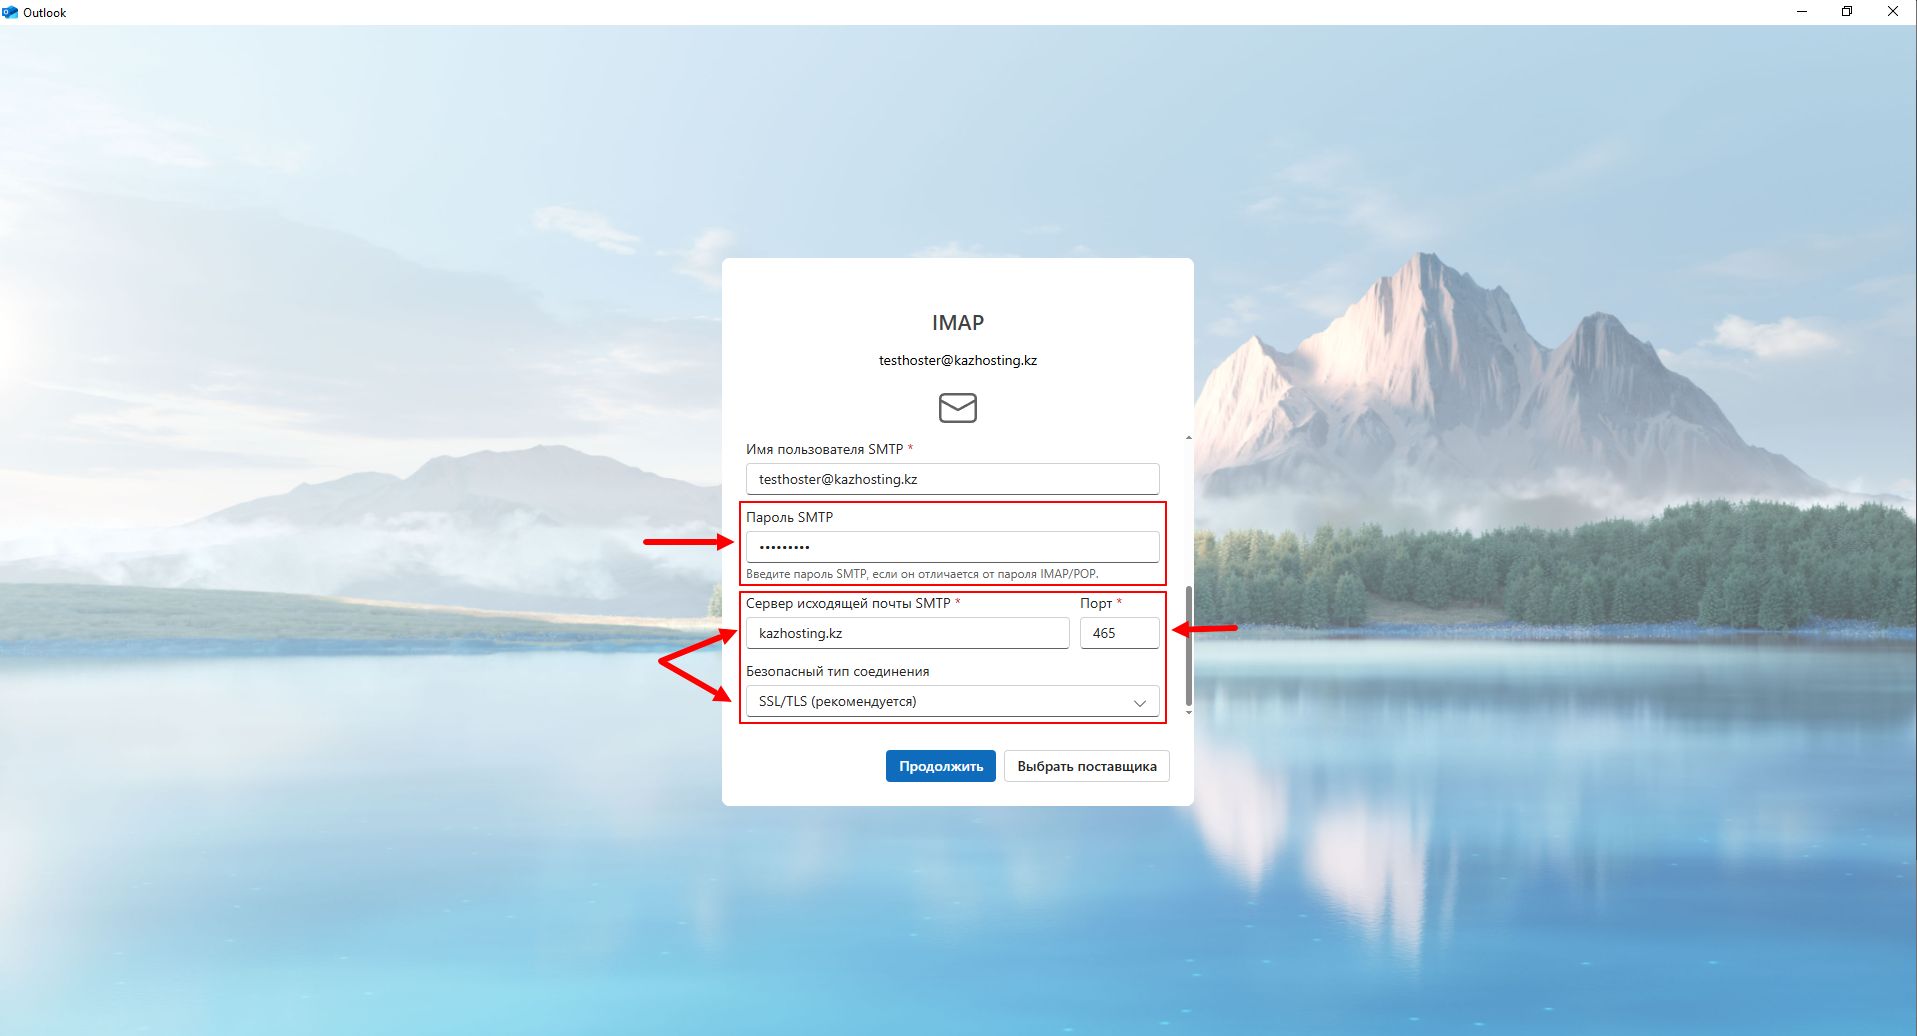This screenshot has width=1917, height=1036.
Task: Click the Безопасный тип соединения label
Action: pyautogui.click(x=837, y=671)
